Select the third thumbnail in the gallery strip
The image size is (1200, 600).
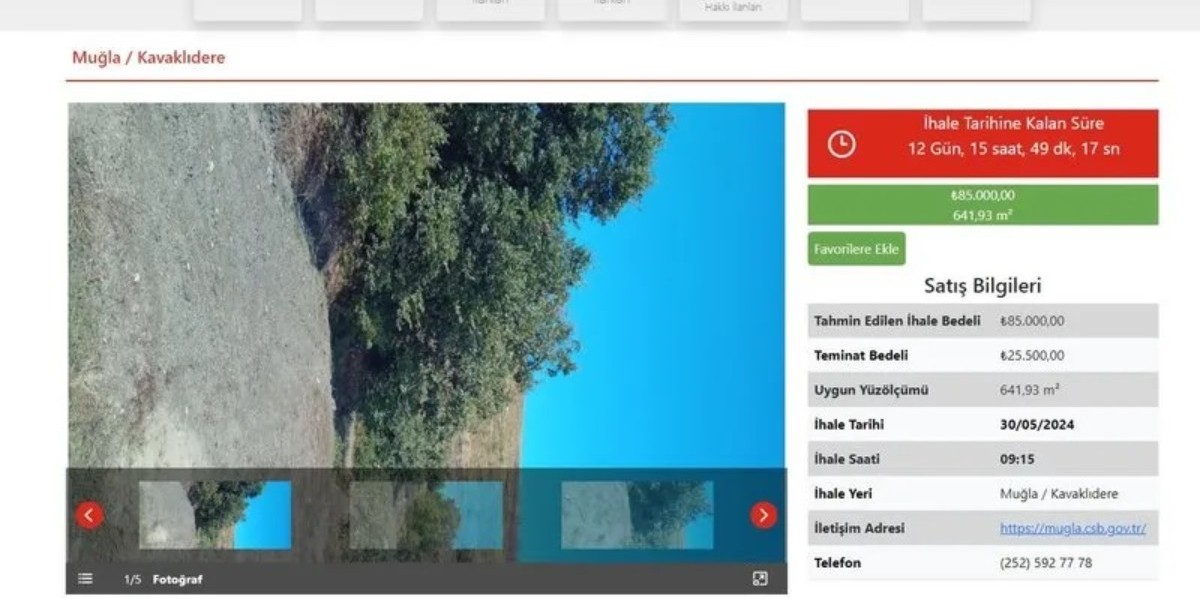[637, 515]
